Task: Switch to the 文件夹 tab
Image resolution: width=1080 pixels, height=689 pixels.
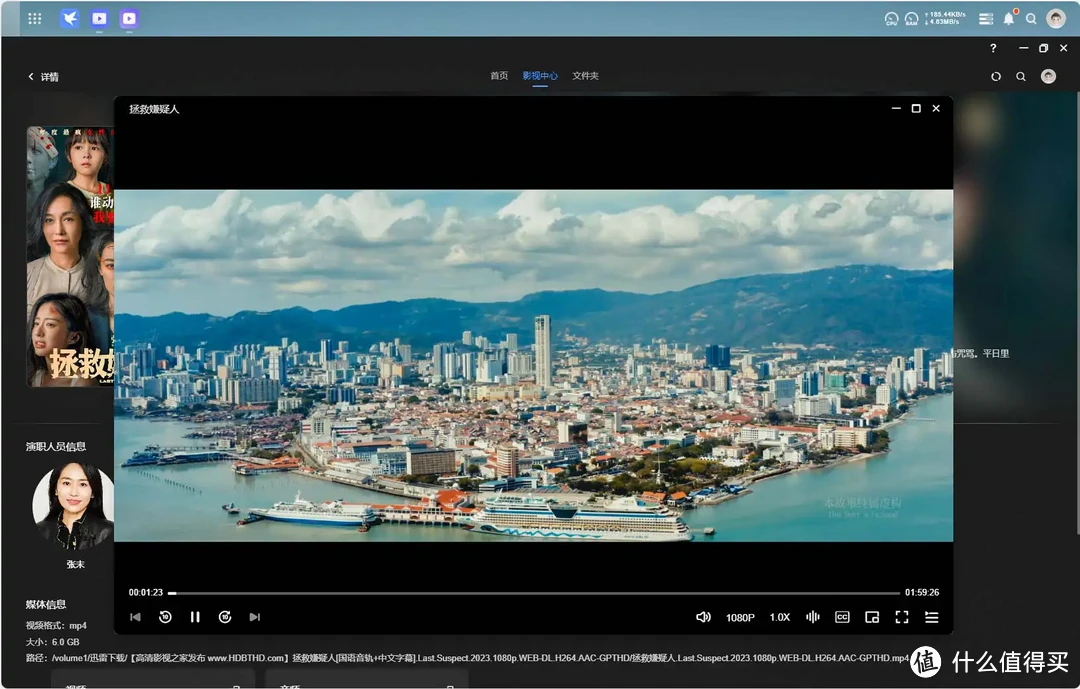Action: pos(585,76)
